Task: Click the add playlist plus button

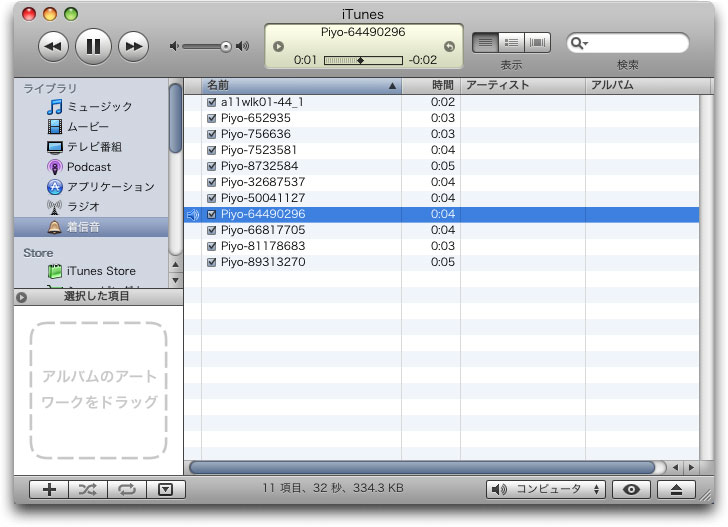Action: point(50,489)
